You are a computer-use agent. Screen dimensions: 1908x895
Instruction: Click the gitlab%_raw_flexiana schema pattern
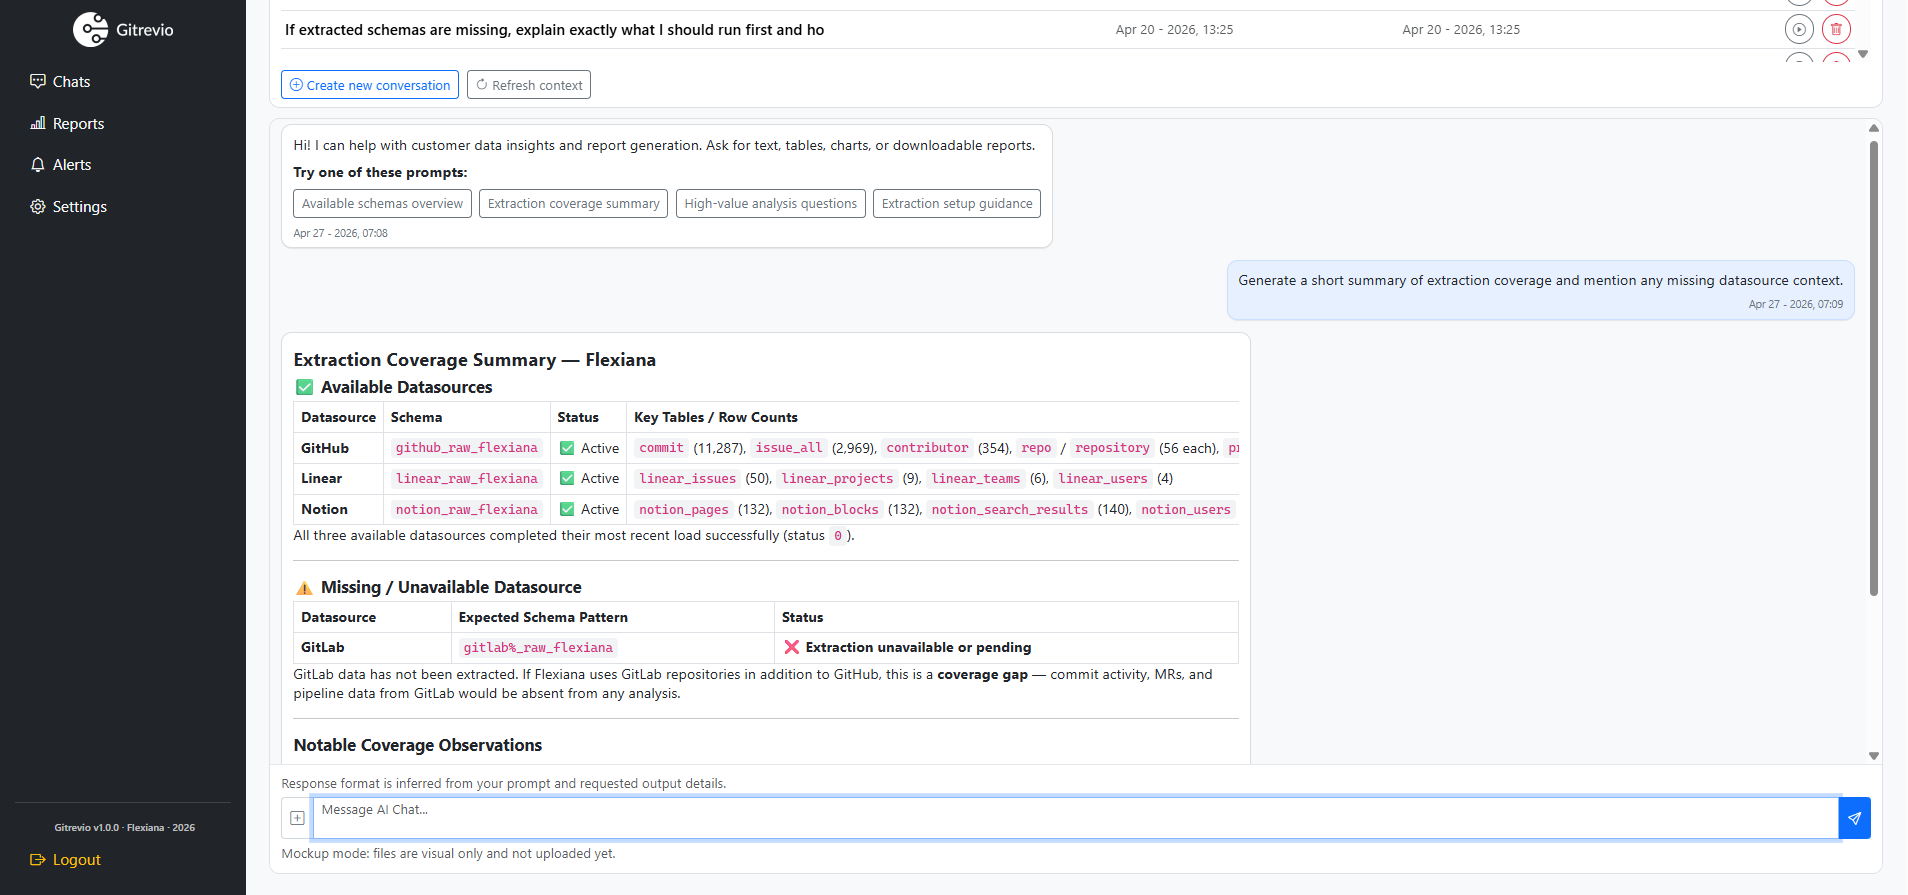pyautogui.click(x=538, y=648)
